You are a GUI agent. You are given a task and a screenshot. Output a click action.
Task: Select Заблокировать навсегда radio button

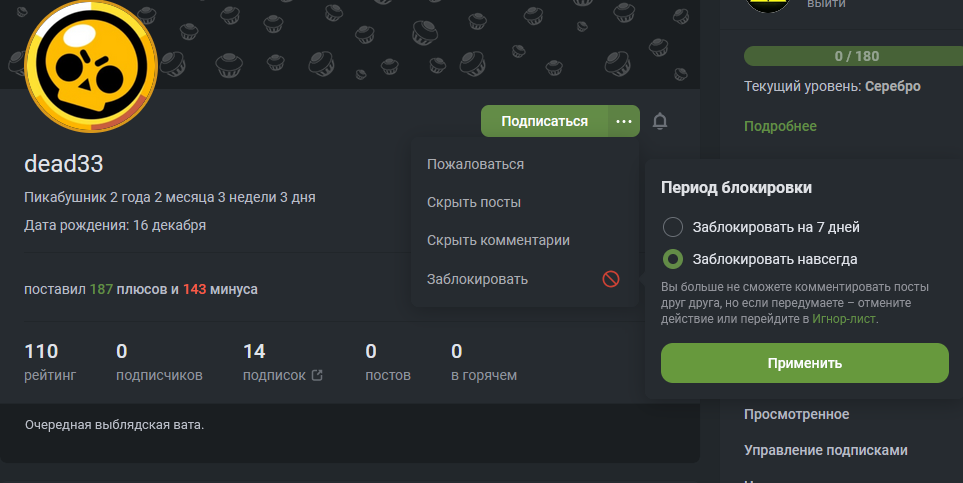(674, 259)
